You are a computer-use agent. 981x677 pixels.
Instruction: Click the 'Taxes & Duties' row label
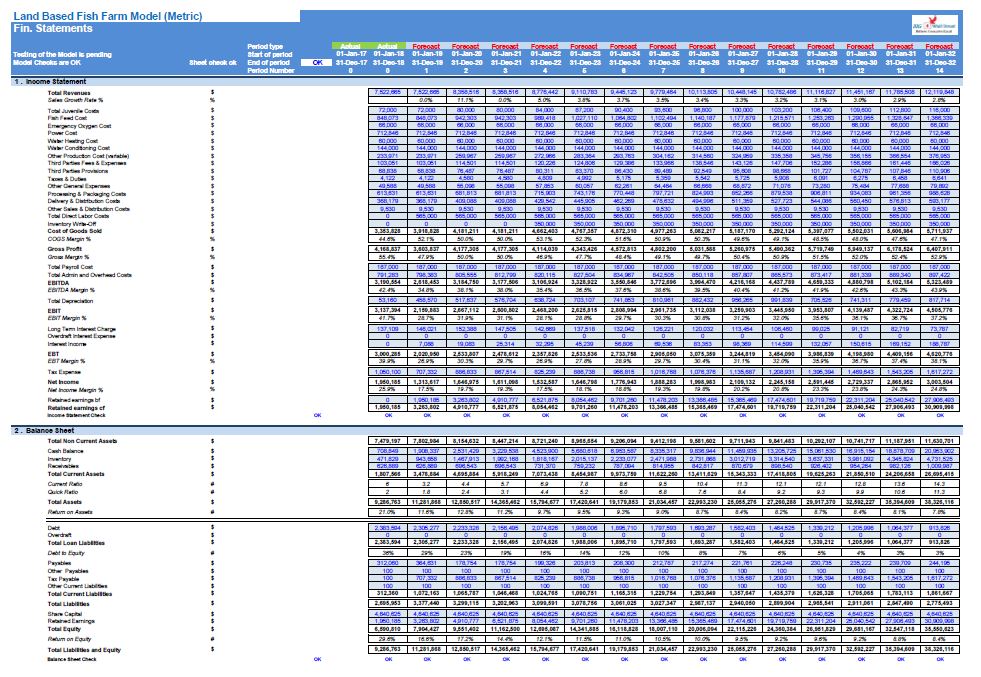(67, 179)
